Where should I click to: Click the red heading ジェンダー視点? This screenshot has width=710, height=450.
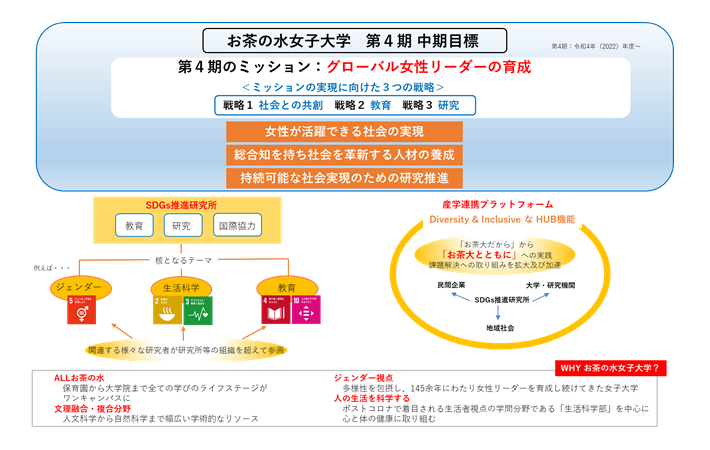pyautogui.click(x=363, y=378)
